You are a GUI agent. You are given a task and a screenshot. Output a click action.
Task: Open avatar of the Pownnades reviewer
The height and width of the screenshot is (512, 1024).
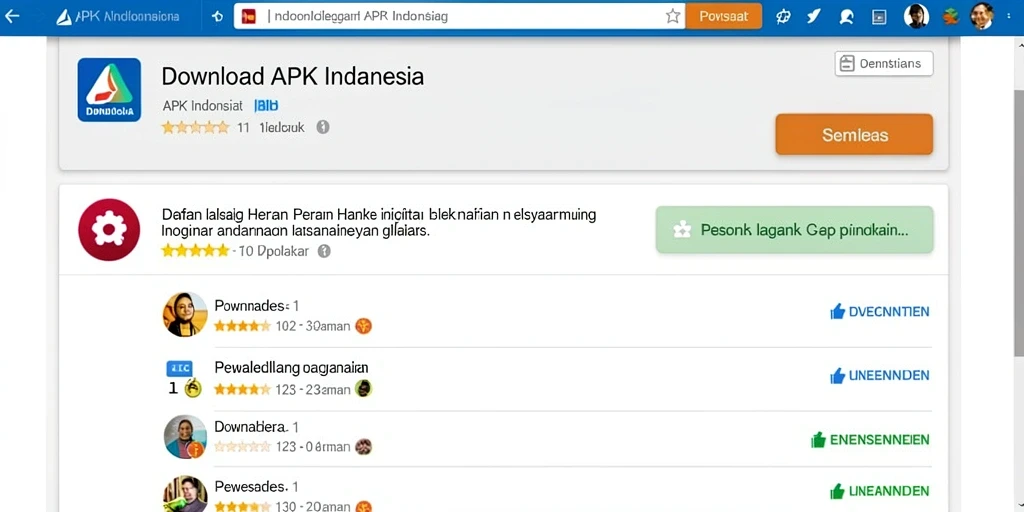pos(185,314)
